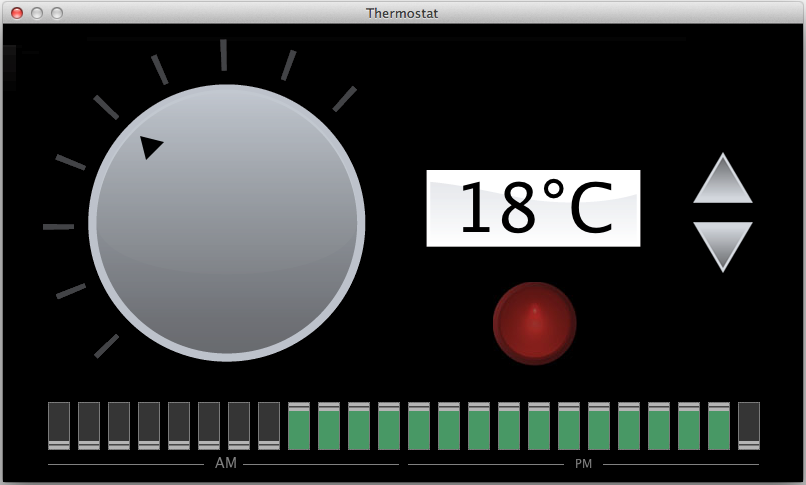
Task: Turn on the first hour switch in the schedule
Action: (59, 426)
